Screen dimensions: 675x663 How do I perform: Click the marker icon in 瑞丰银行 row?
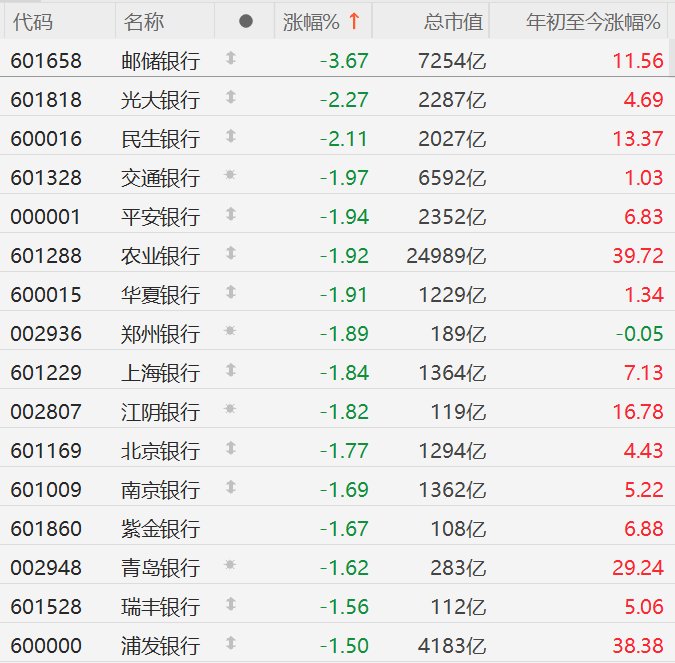click(231, 604)
